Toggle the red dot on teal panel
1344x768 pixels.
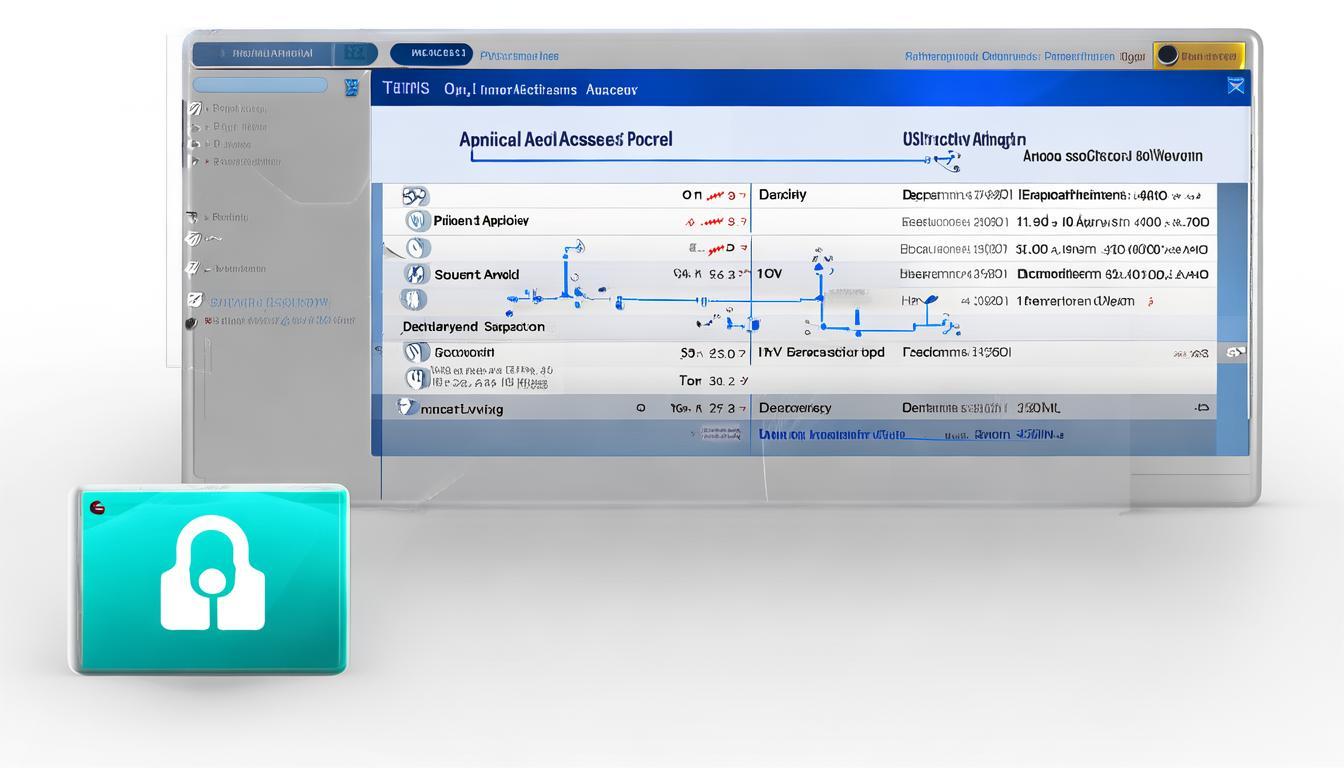click(97, 507)
